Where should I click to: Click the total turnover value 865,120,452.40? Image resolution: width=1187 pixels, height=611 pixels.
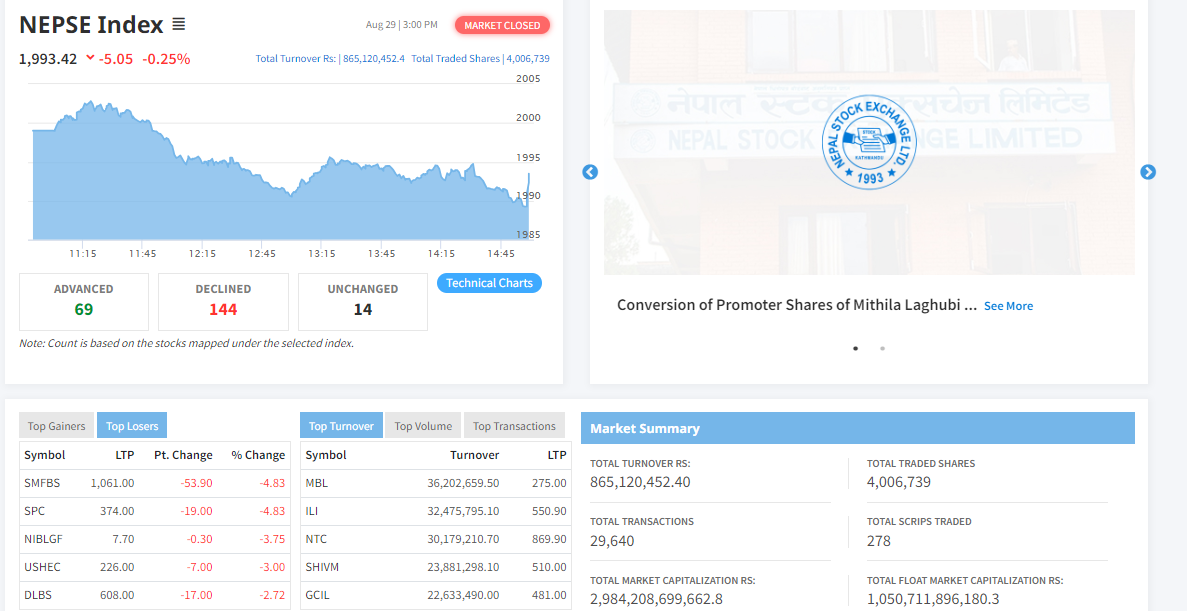640,482
